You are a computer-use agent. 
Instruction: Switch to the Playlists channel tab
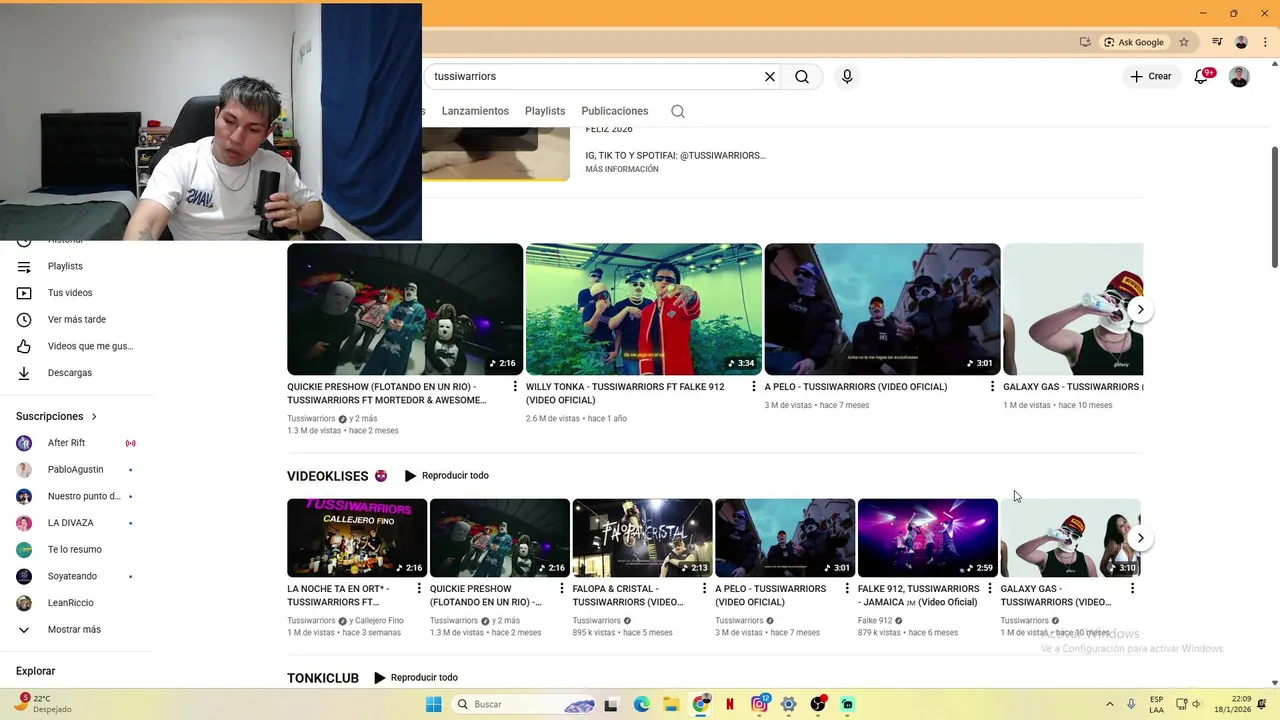tap(545, 111)
